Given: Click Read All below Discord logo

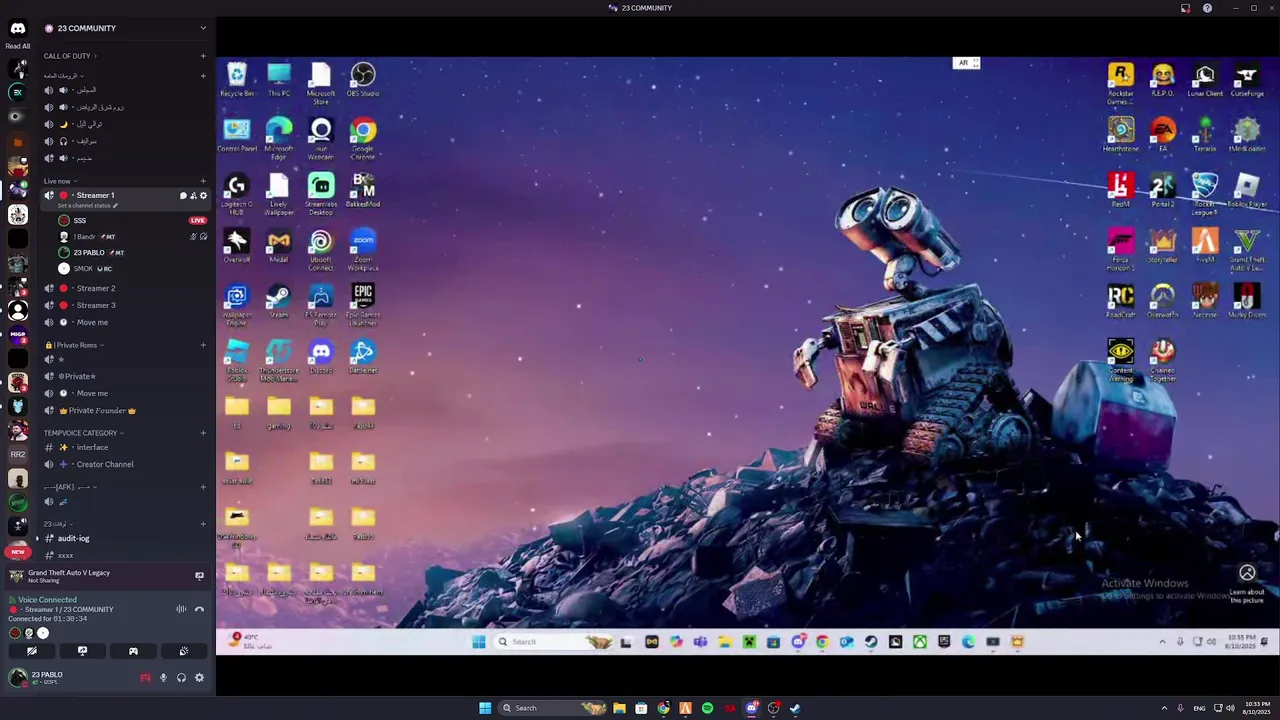Looking at the screenshot, I should coord(17,46).
